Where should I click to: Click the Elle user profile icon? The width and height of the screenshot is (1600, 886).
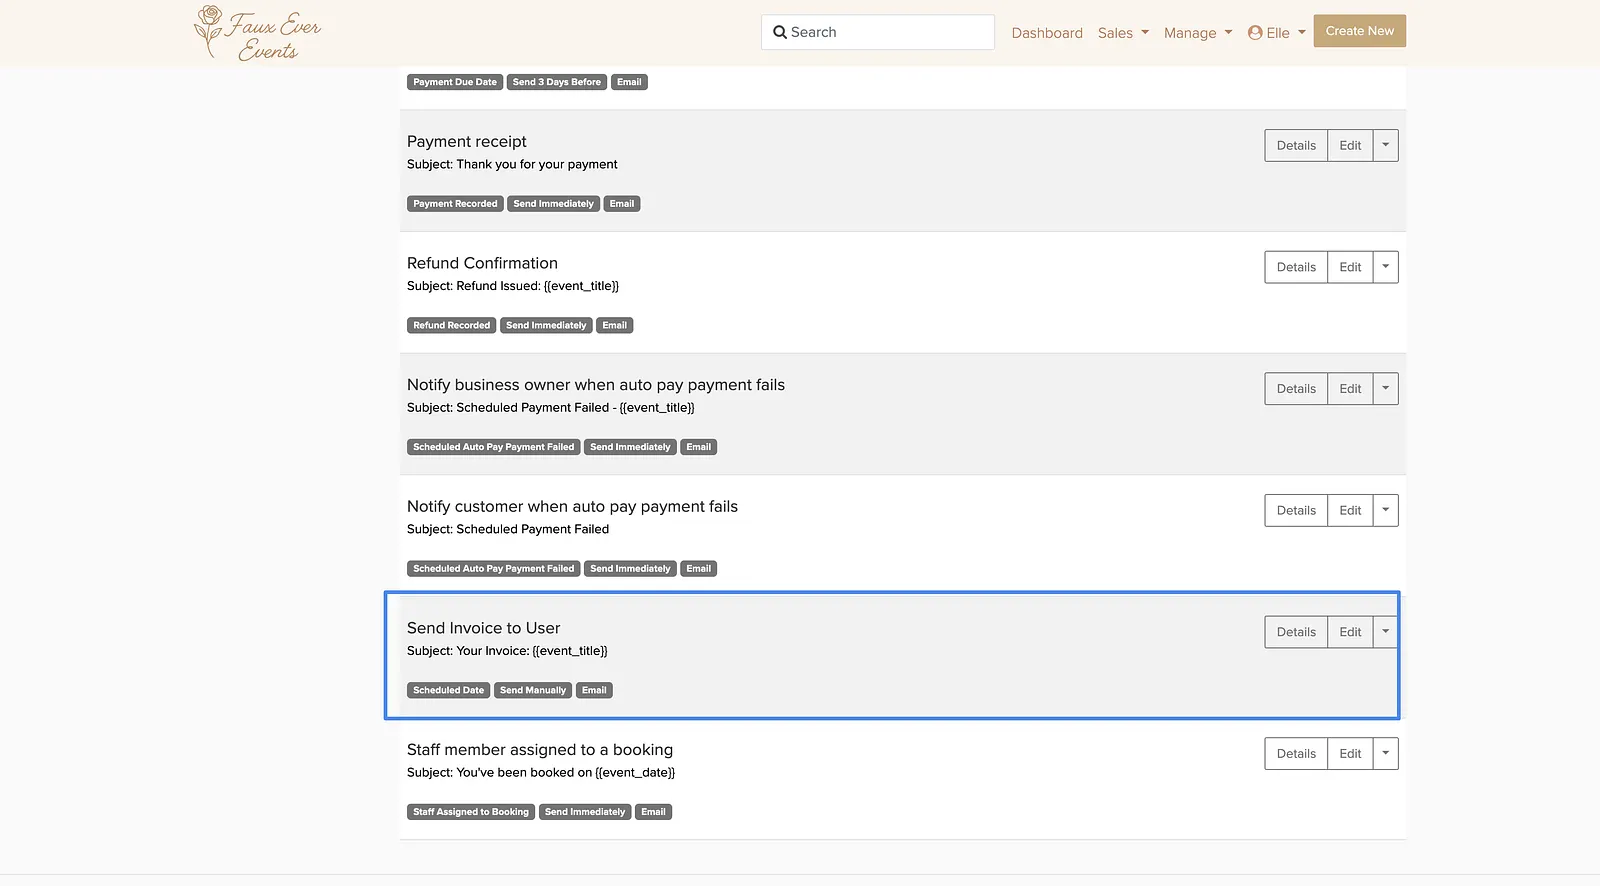[1255, 33]
